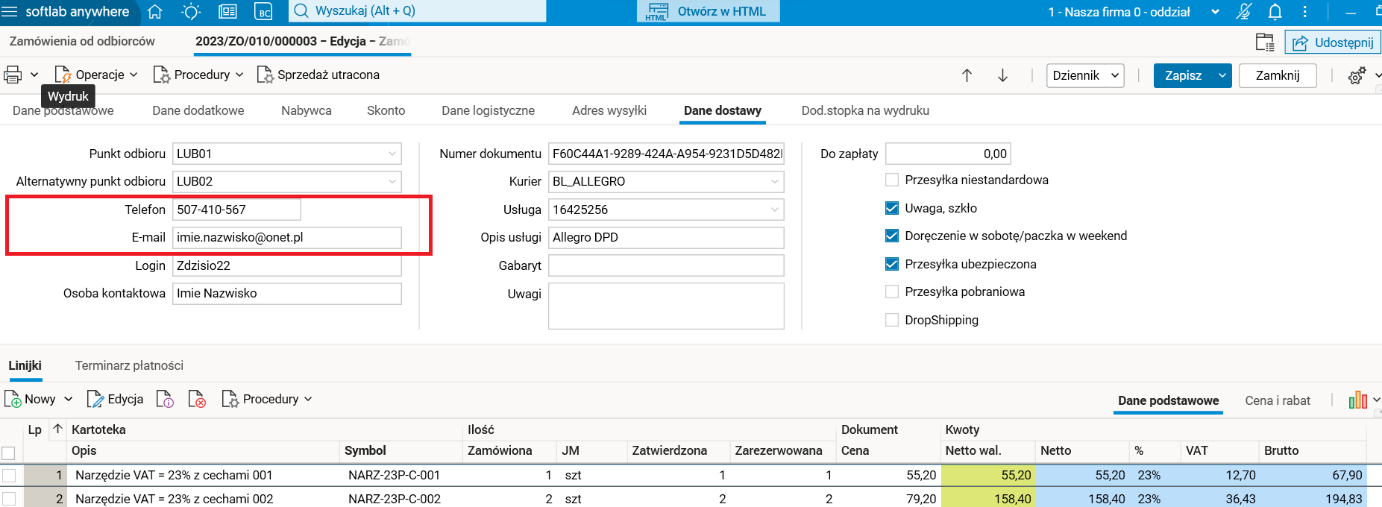The height and width of the screenshot is (507, 1382).
Task: Open the Skonto tab
Action: [x=386, y=111]
